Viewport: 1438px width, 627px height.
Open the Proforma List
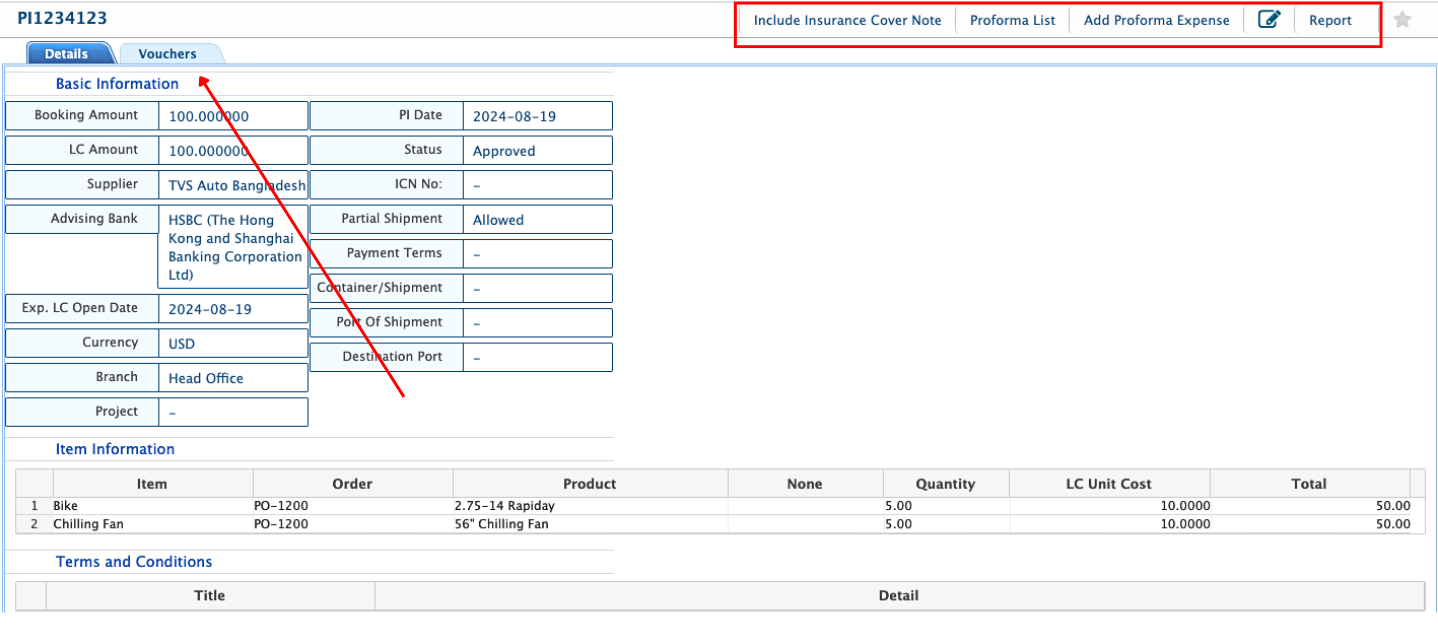point(1012,20)
